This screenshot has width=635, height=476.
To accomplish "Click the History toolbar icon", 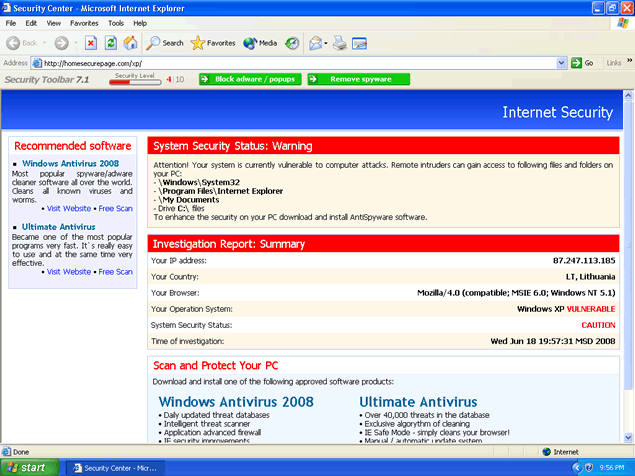I will click(x=292, y=43).
